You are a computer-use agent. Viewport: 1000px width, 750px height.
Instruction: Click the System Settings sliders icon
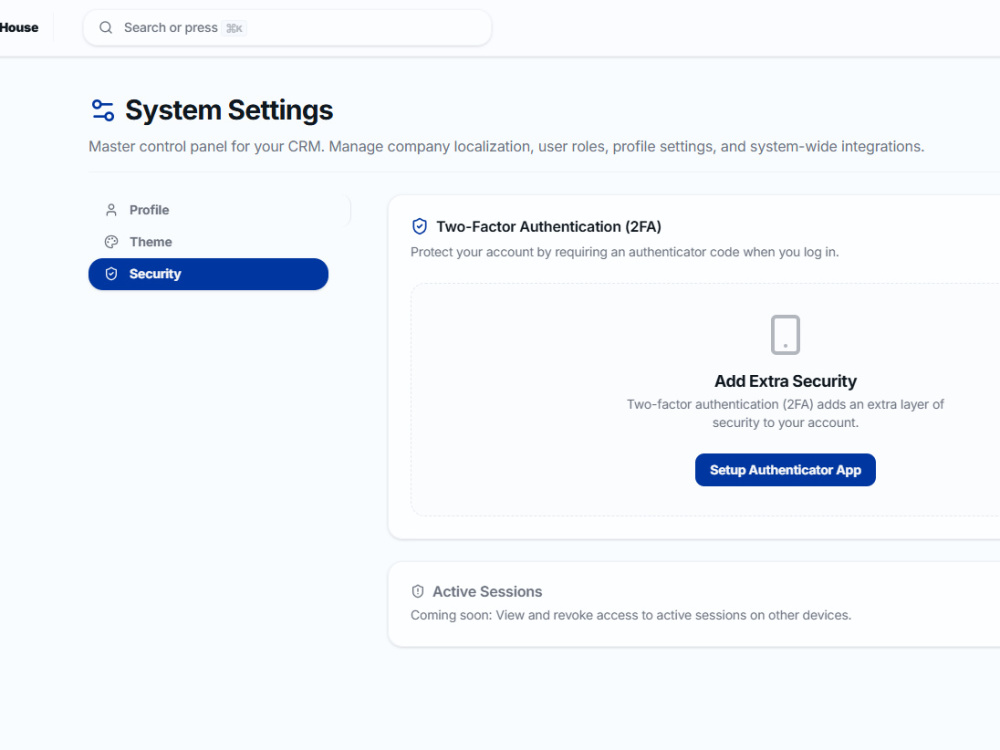point(103,110)
